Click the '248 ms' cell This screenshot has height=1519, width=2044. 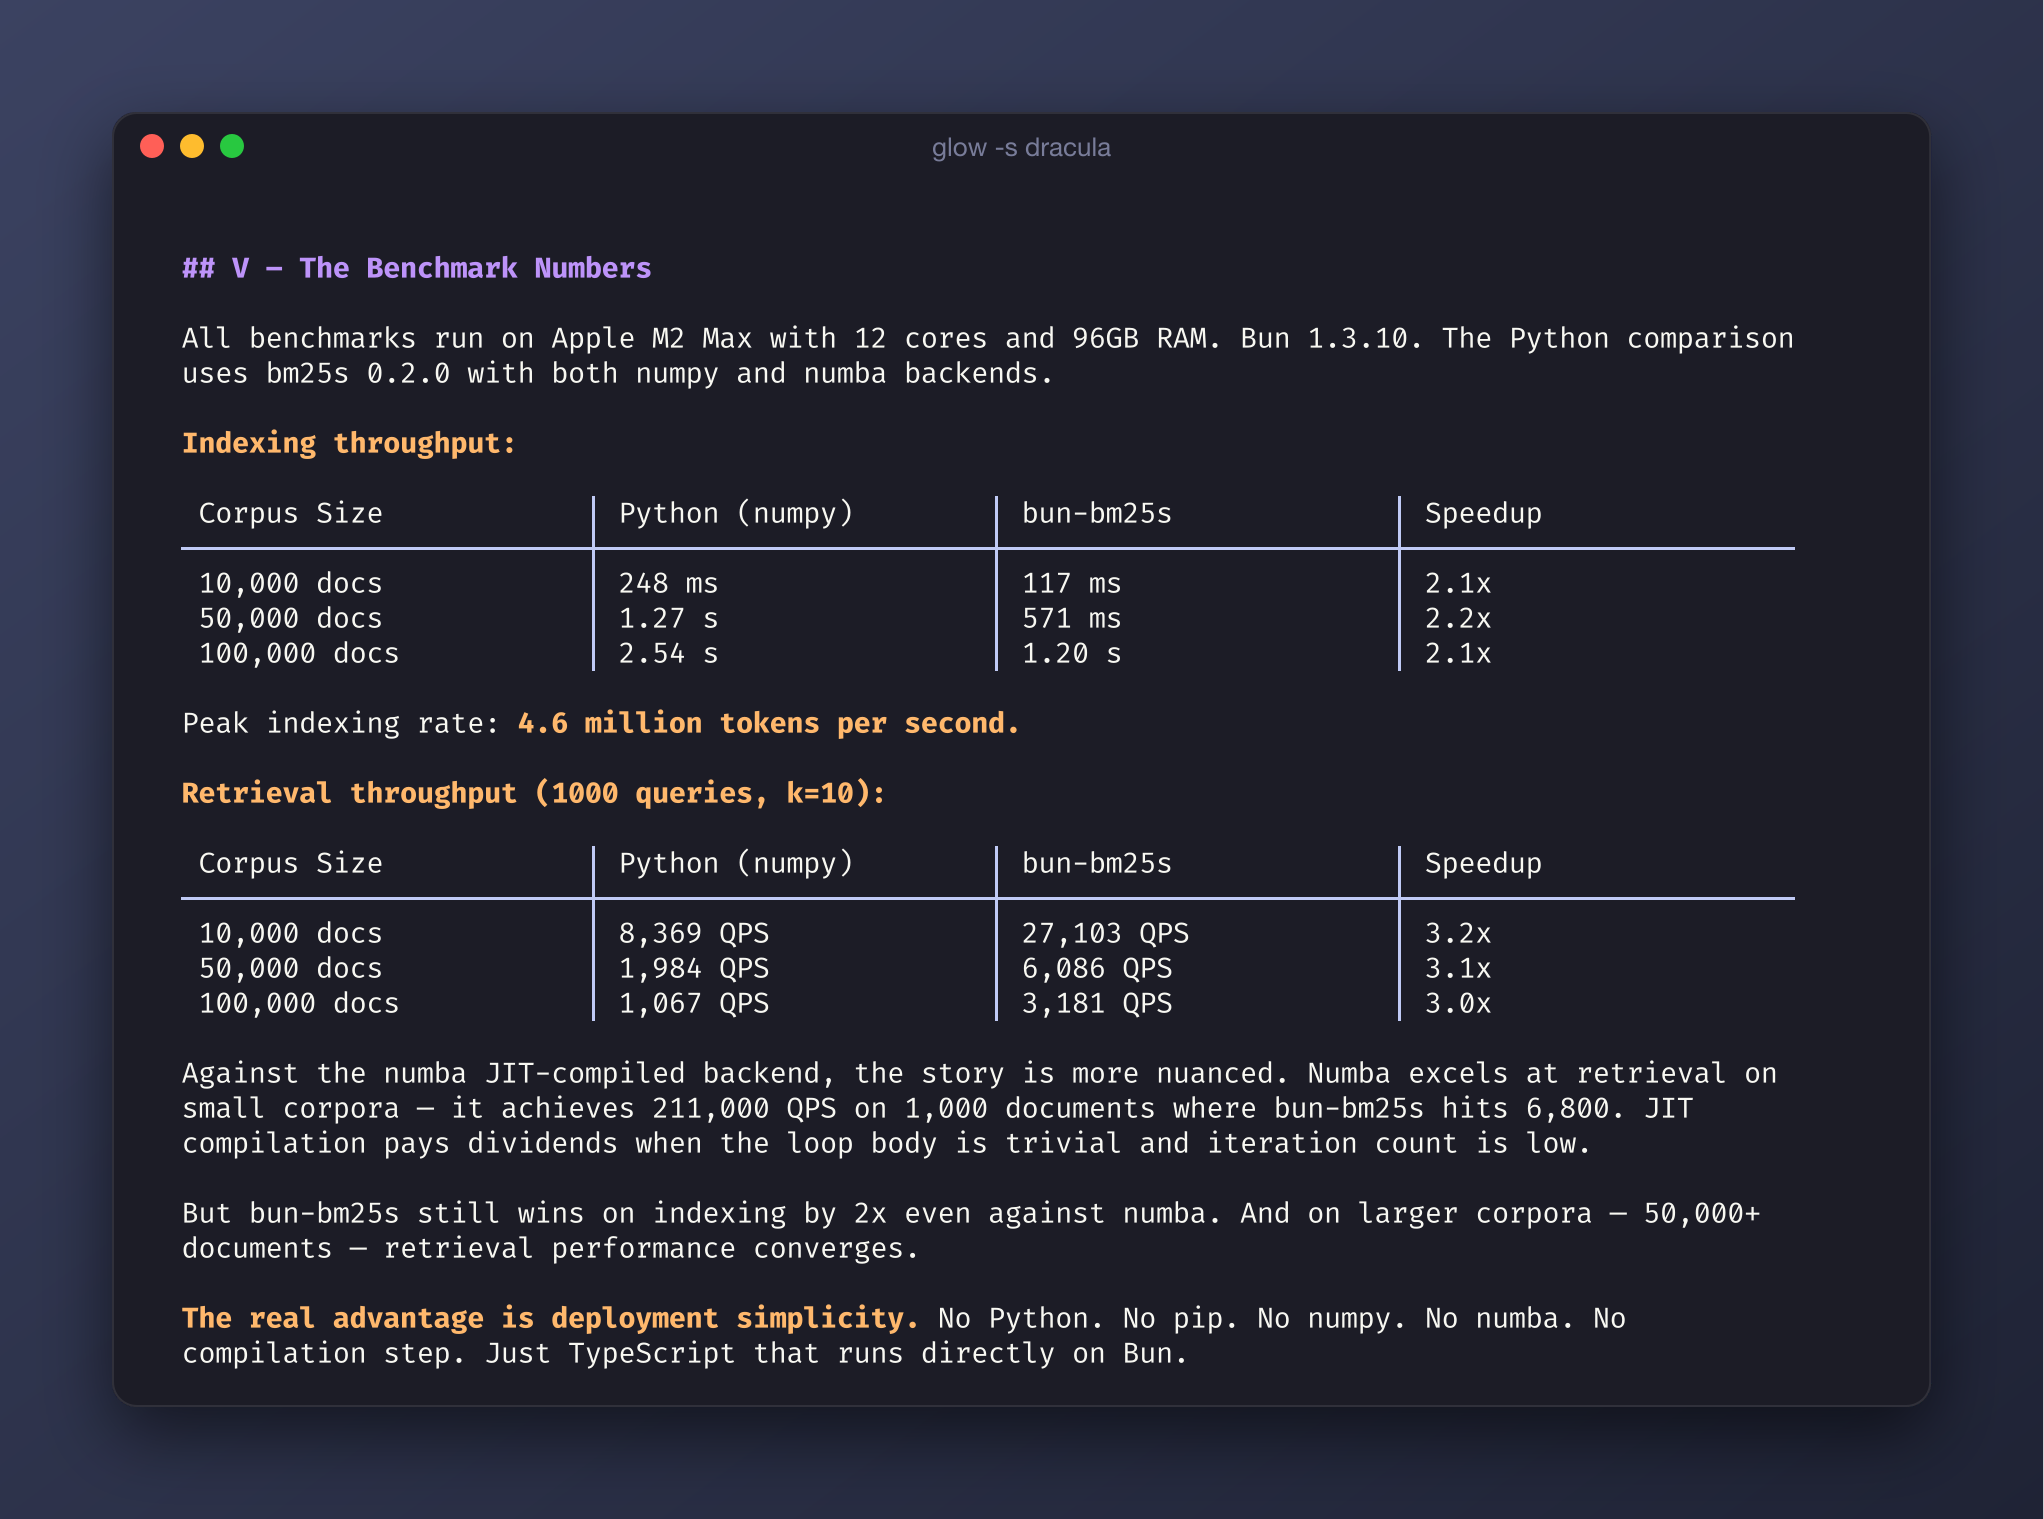point(668,583)
